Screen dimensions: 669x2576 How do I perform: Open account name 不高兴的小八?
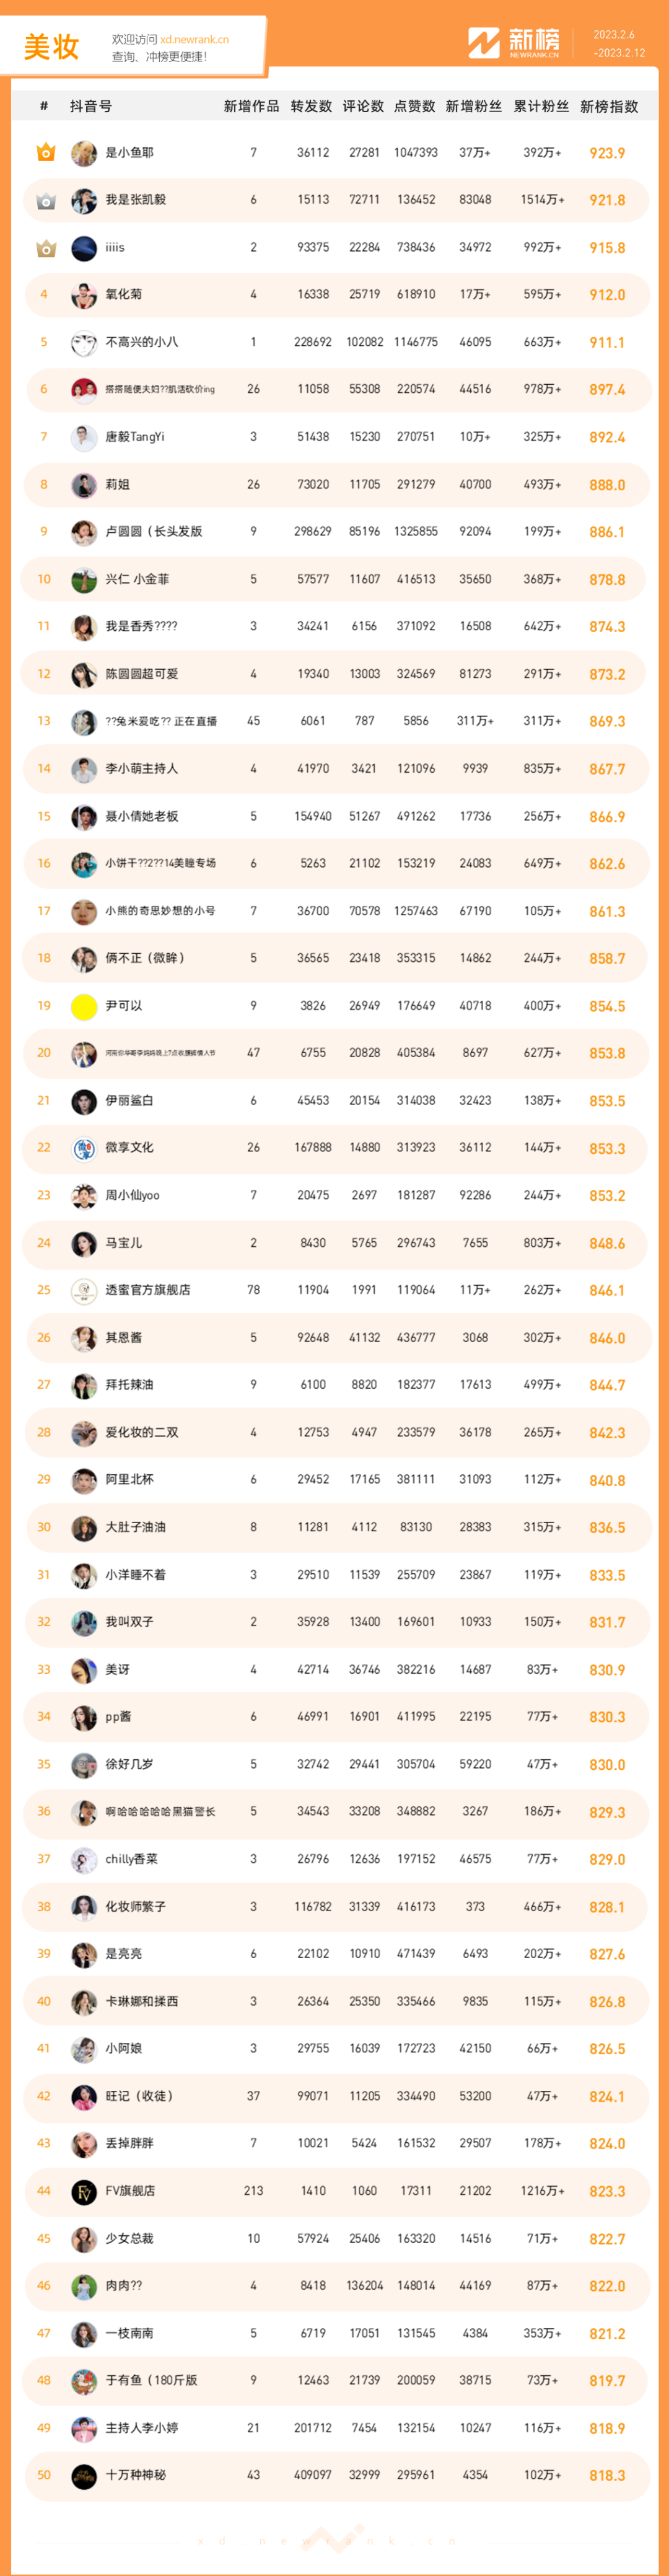[x=142, y=342]
